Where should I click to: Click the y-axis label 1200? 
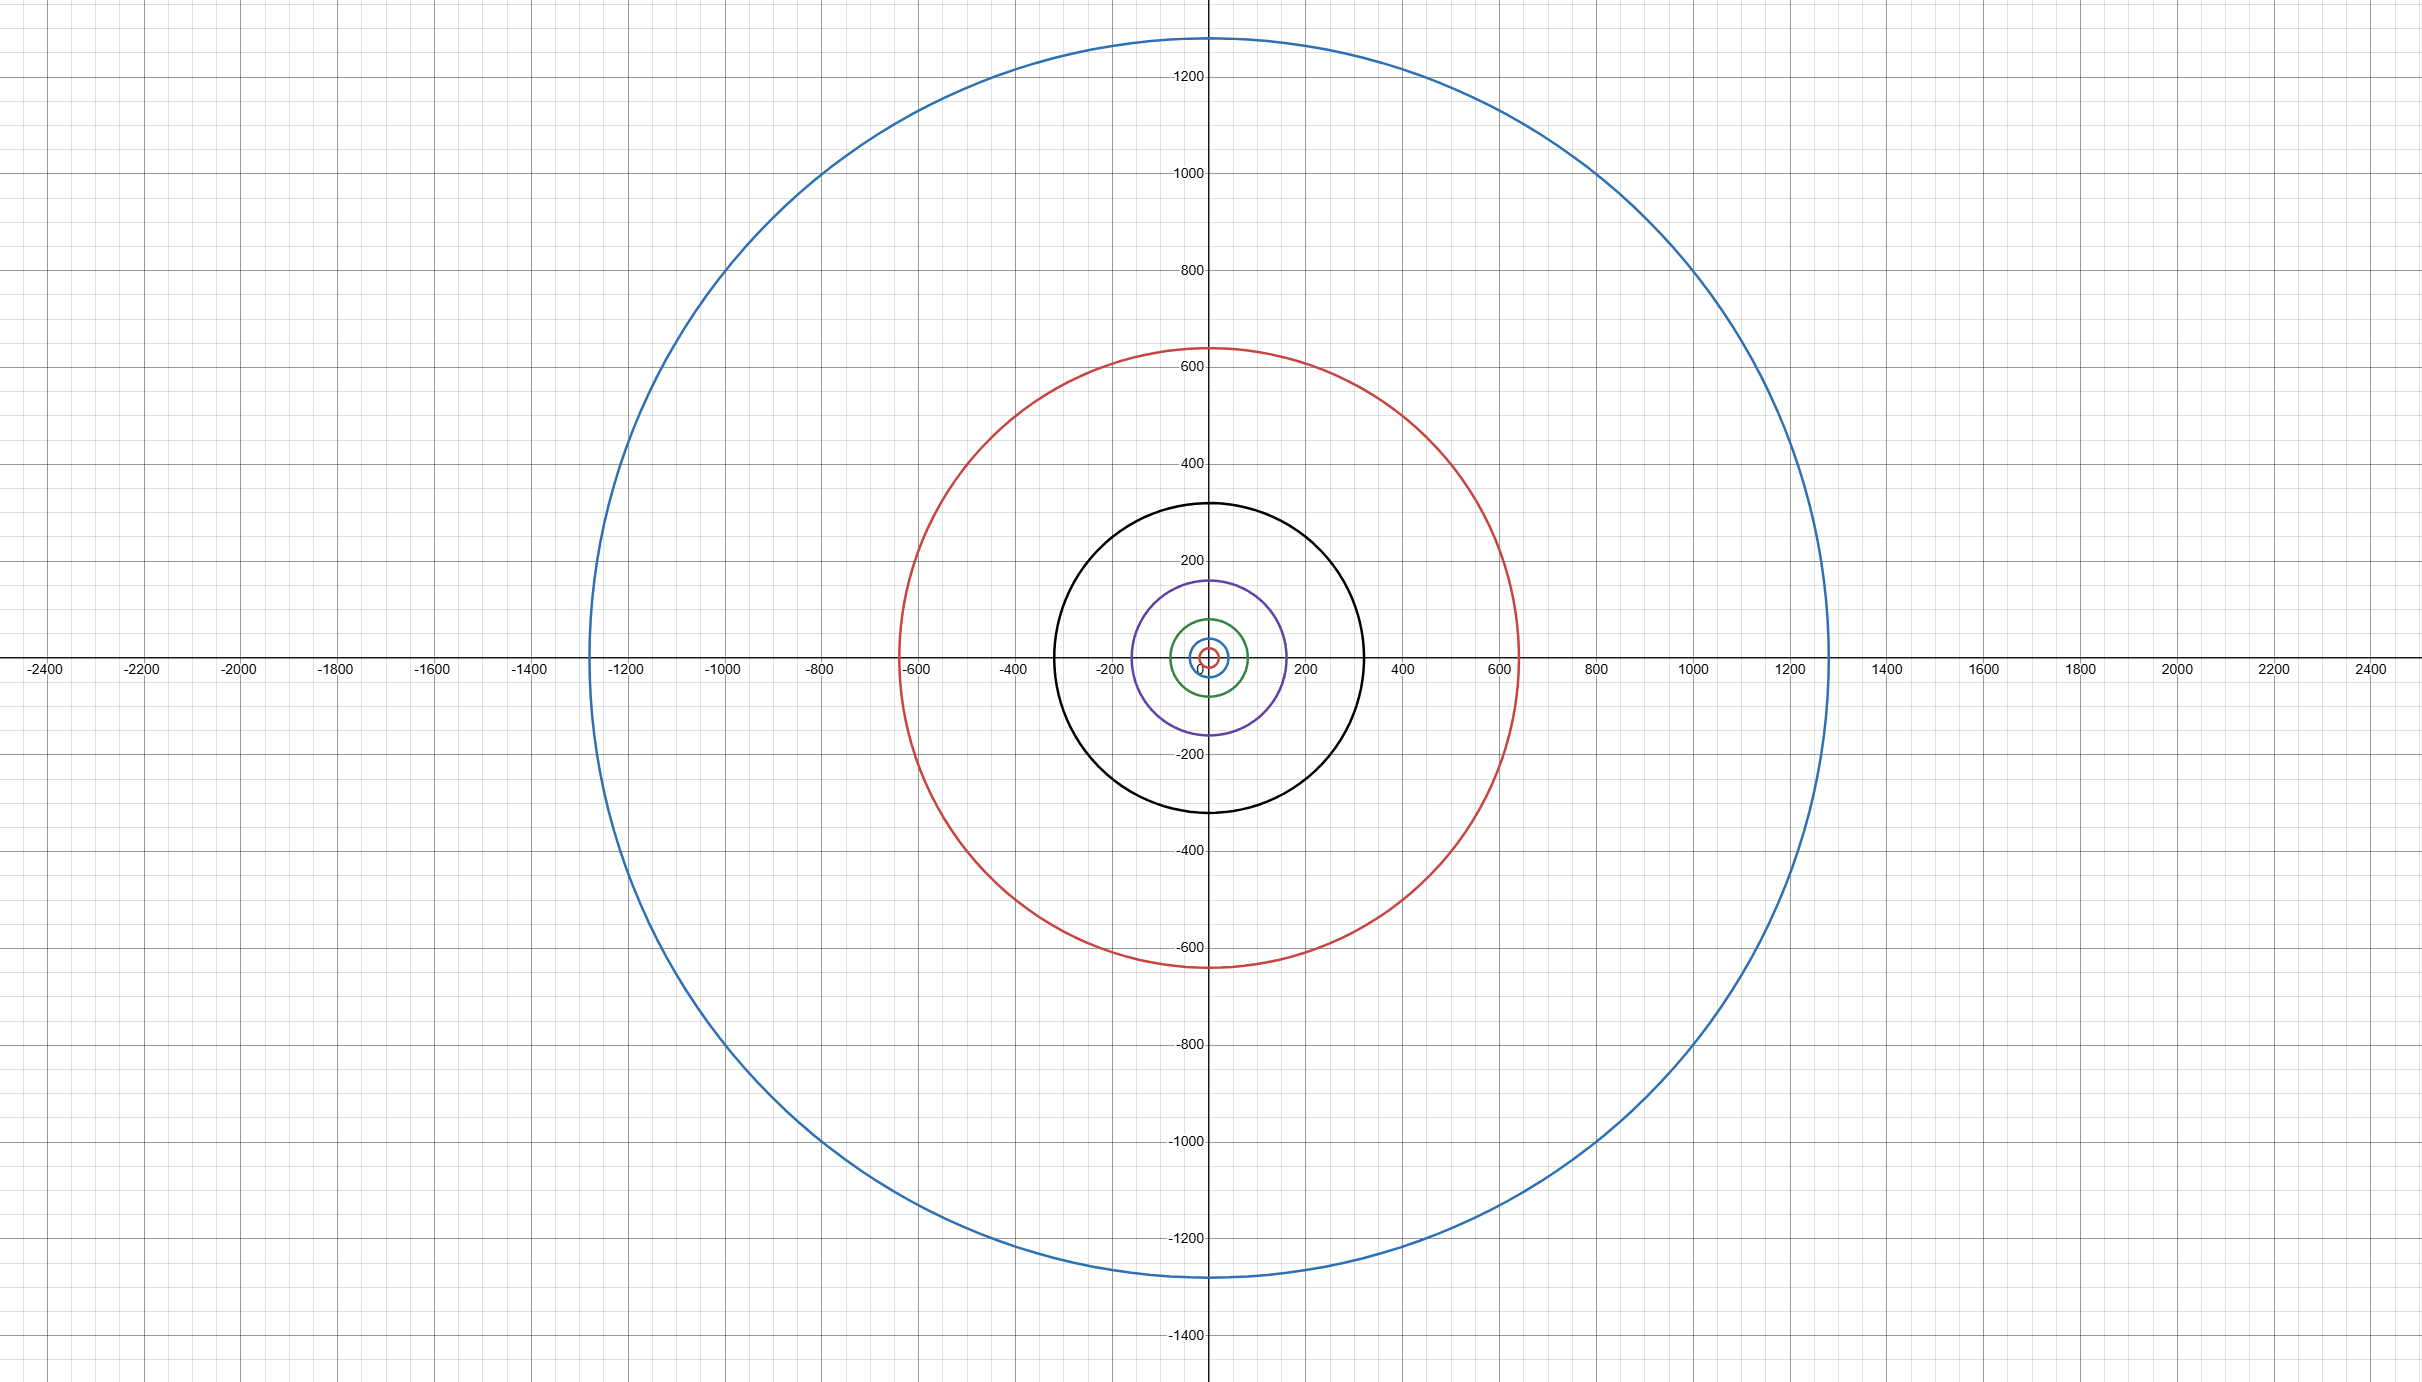pyautogui.click(x=1187, y=74)
